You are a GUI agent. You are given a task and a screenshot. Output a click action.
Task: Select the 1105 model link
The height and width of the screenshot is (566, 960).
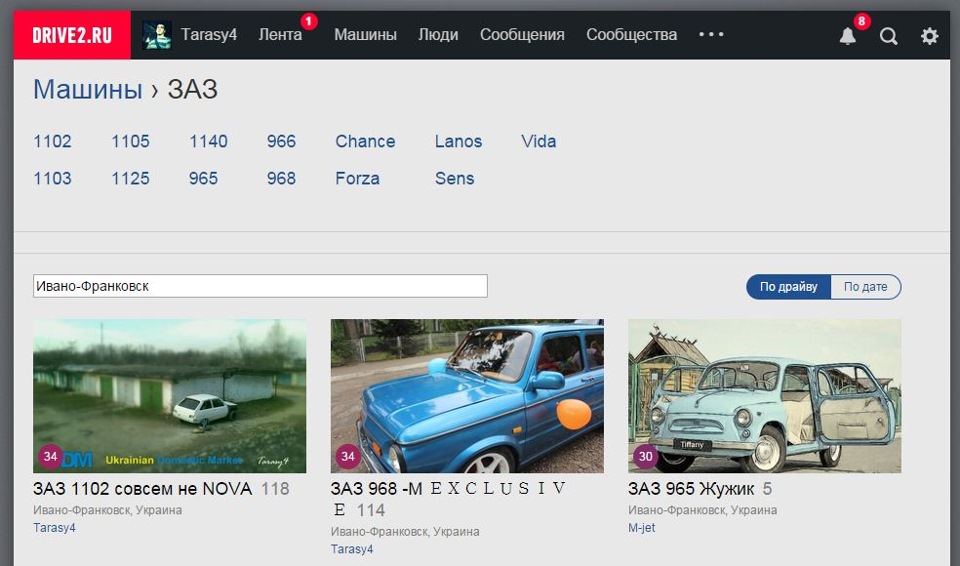[x=130, y=142]
